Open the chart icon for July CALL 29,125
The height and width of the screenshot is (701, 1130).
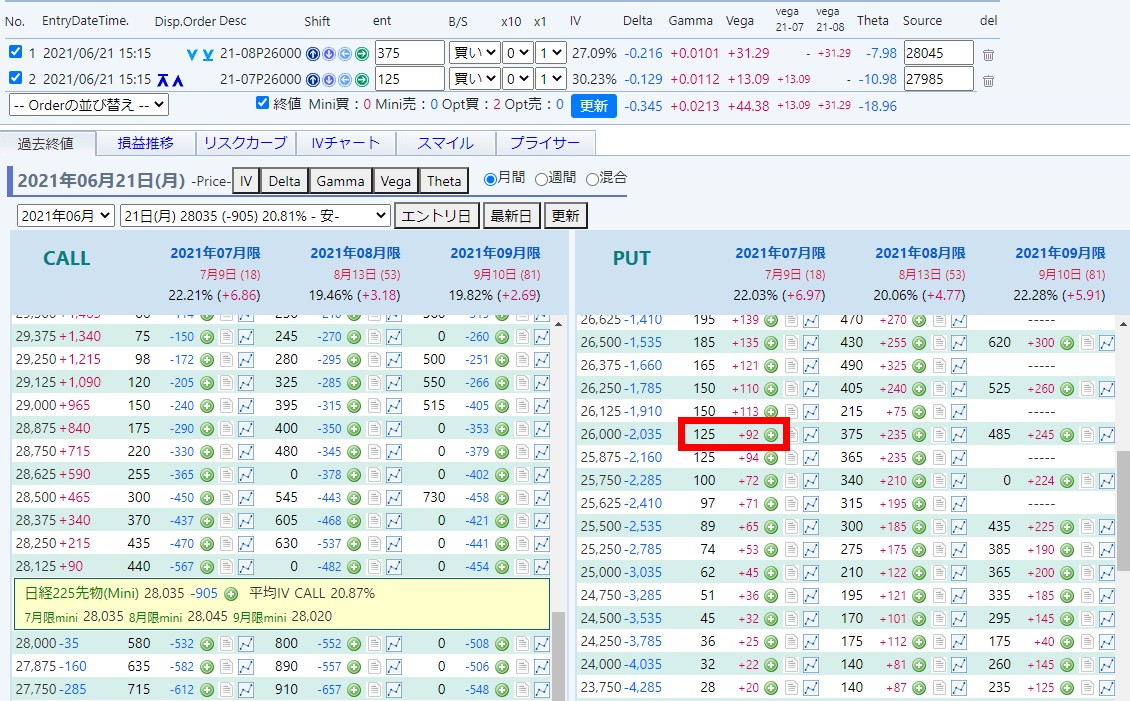246,383
